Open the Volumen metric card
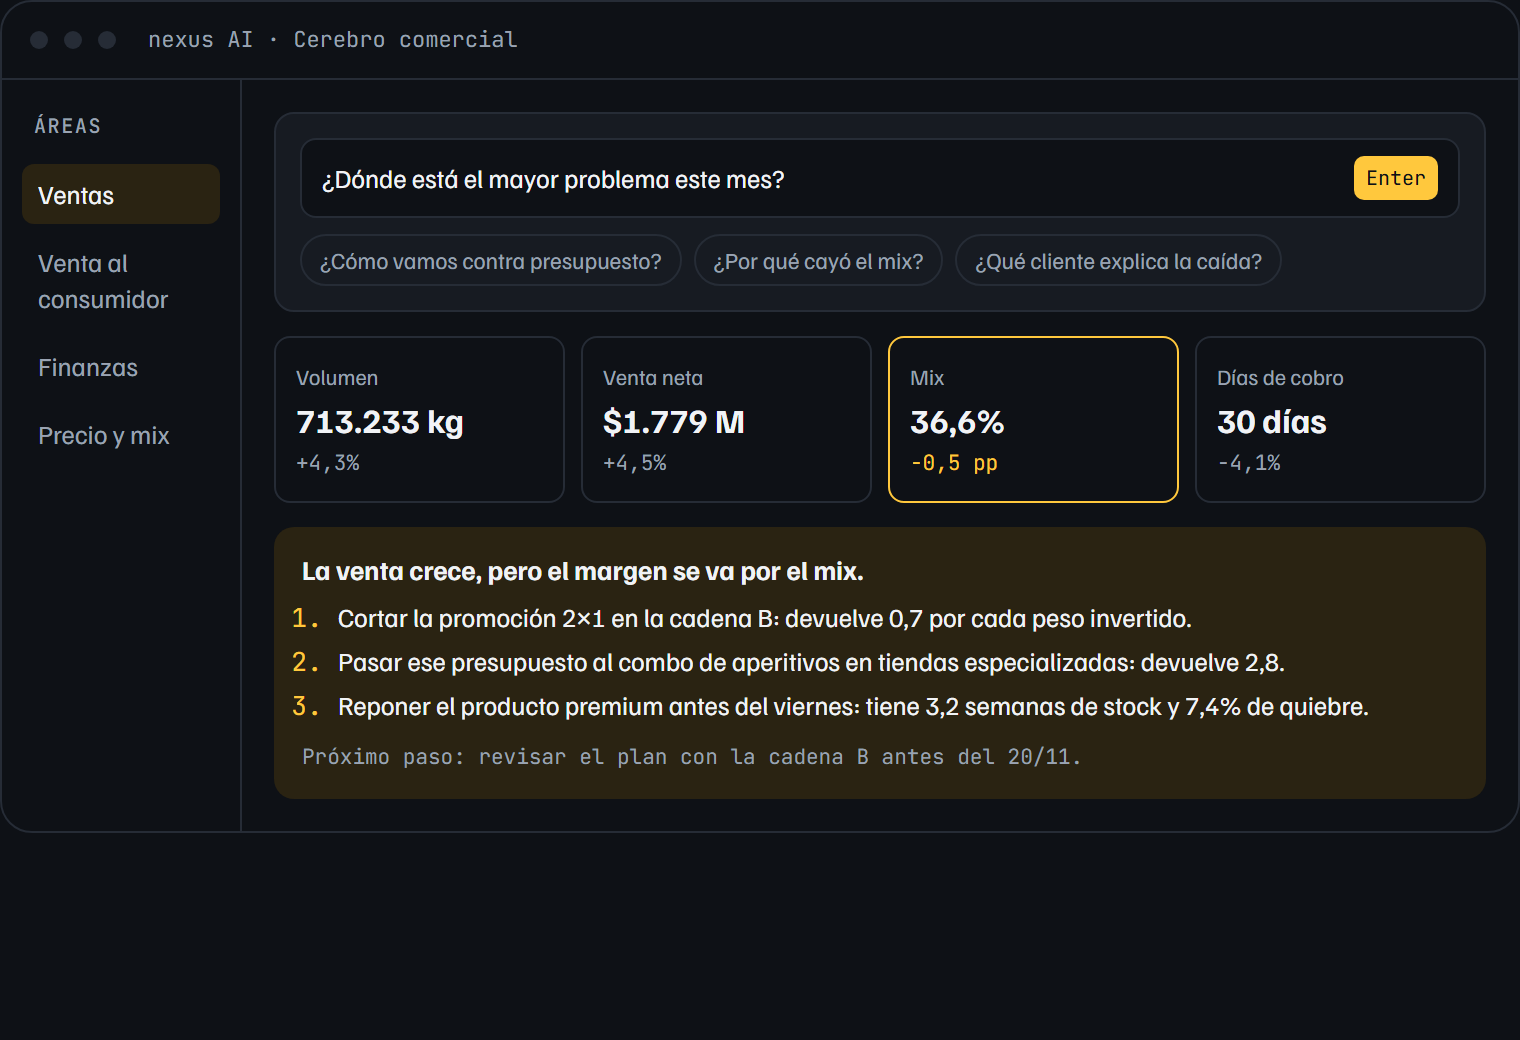Image resolution: width=1520 pixels, height=1040 pixels. coord(420,419)
